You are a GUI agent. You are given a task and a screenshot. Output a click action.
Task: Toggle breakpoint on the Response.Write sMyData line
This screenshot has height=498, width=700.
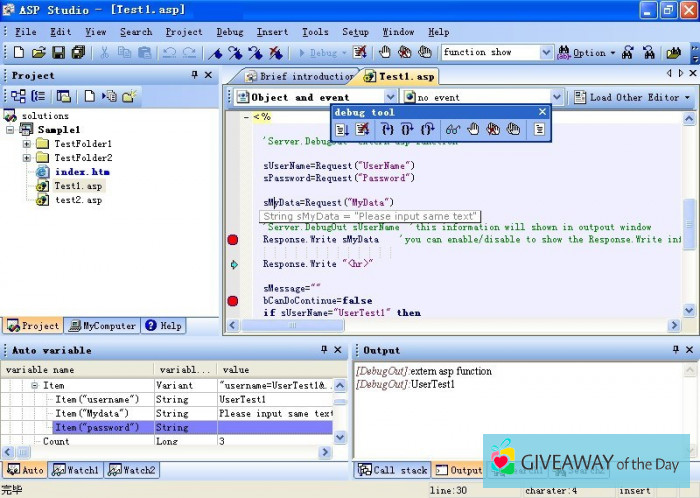[x=233, y=240]
